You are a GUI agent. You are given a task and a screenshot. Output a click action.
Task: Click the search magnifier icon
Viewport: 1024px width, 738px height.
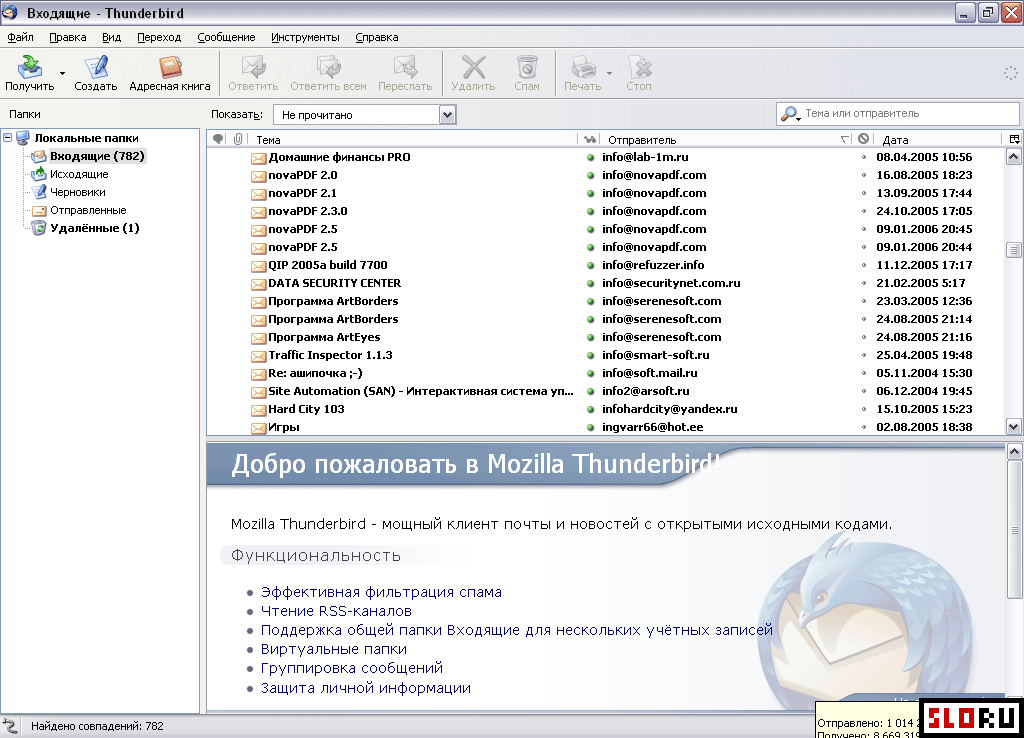pyautogui.click(x=790, y=114)
